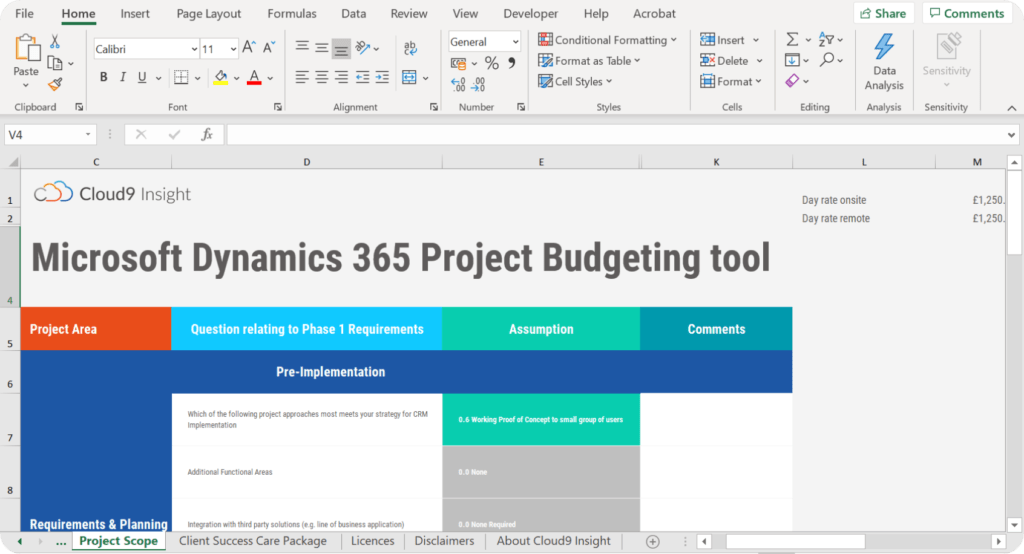
Task: Select Bottom Align in the Alignment group
Action: (x=341, y=48)
